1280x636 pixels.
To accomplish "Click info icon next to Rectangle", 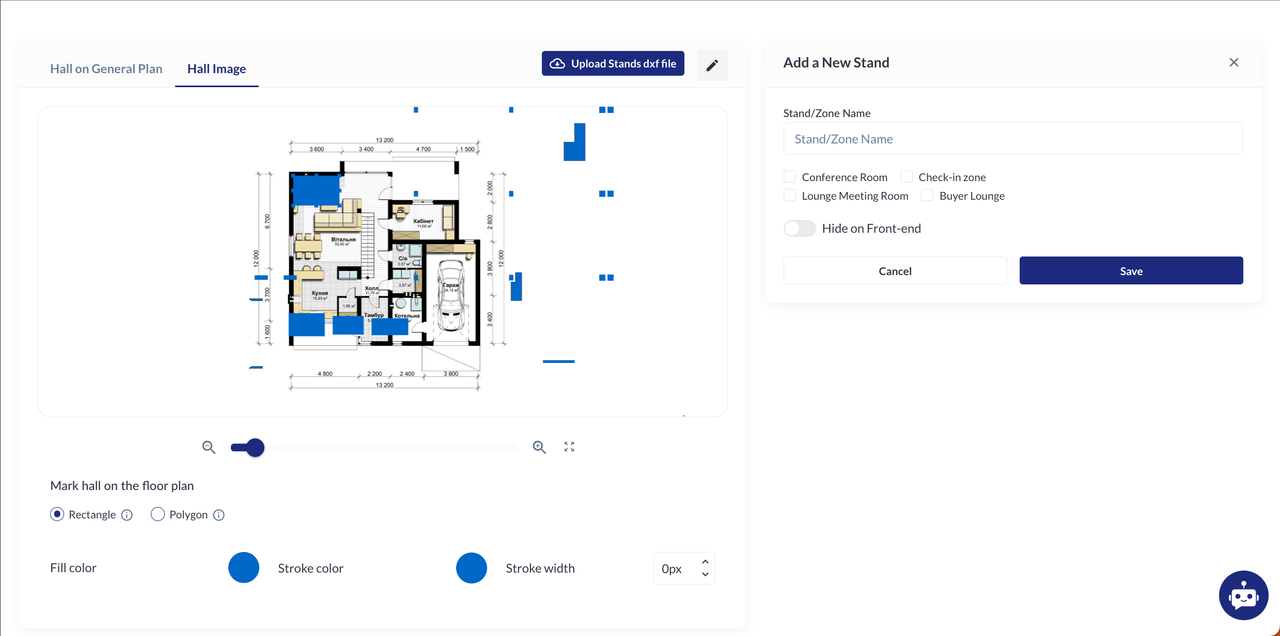I will coord(127,515).
